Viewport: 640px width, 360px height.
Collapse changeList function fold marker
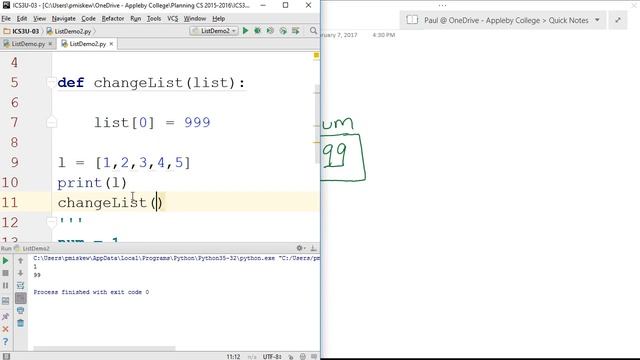tap(51, 82)
